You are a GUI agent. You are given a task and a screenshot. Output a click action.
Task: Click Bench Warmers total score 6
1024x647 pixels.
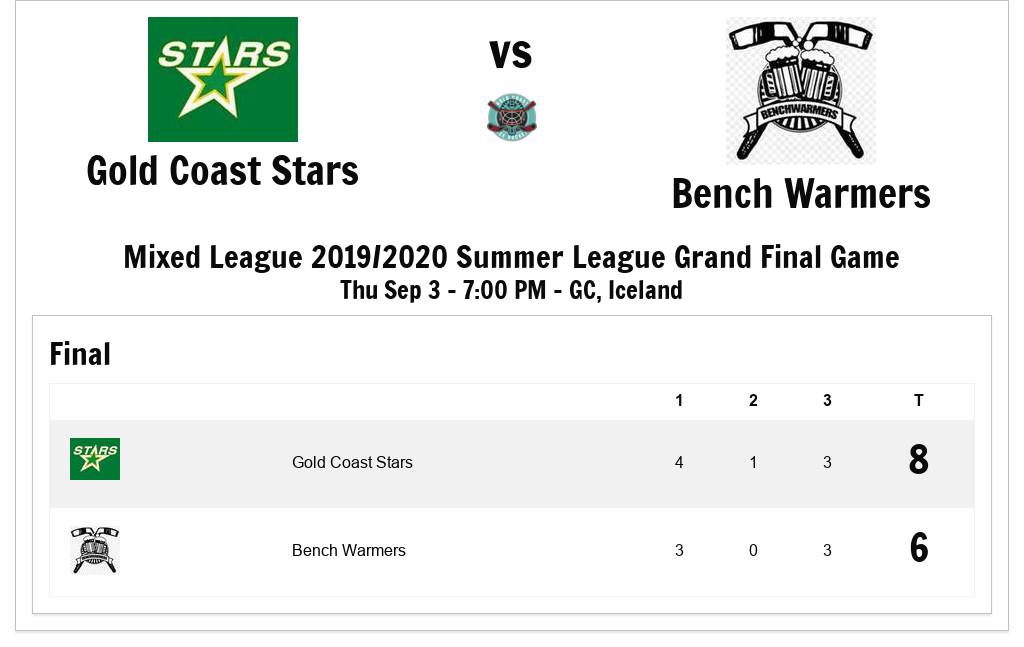(918, 549)
